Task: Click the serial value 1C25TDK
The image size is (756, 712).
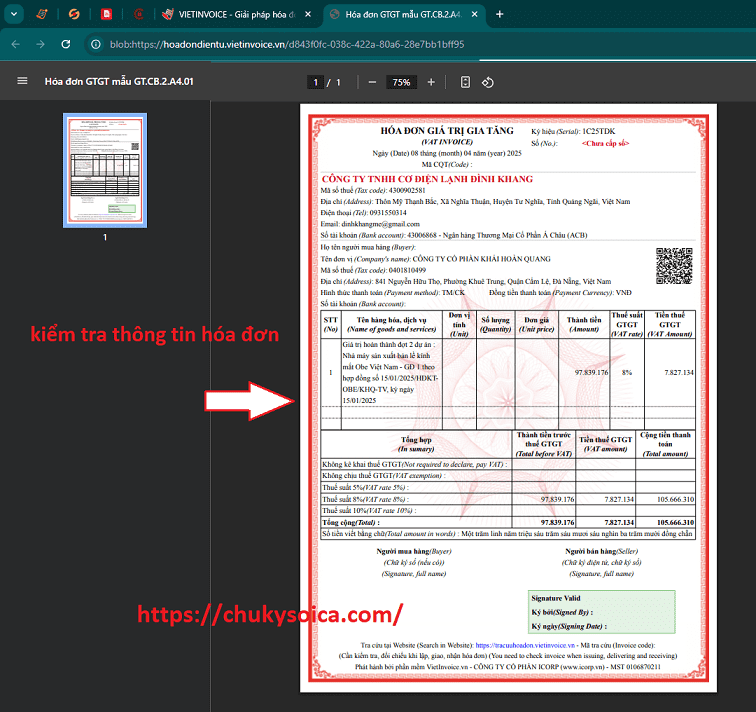Action: tap(598, 131)
